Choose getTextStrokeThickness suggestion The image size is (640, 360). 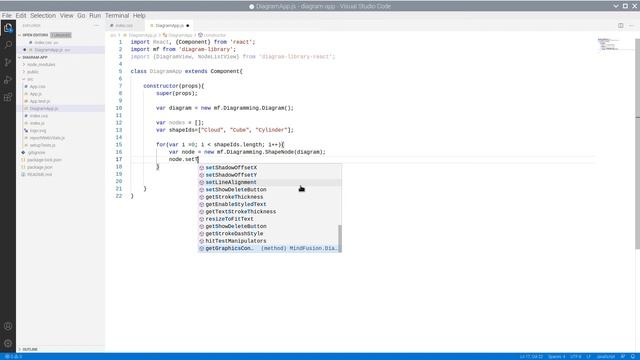coord(269,212)
